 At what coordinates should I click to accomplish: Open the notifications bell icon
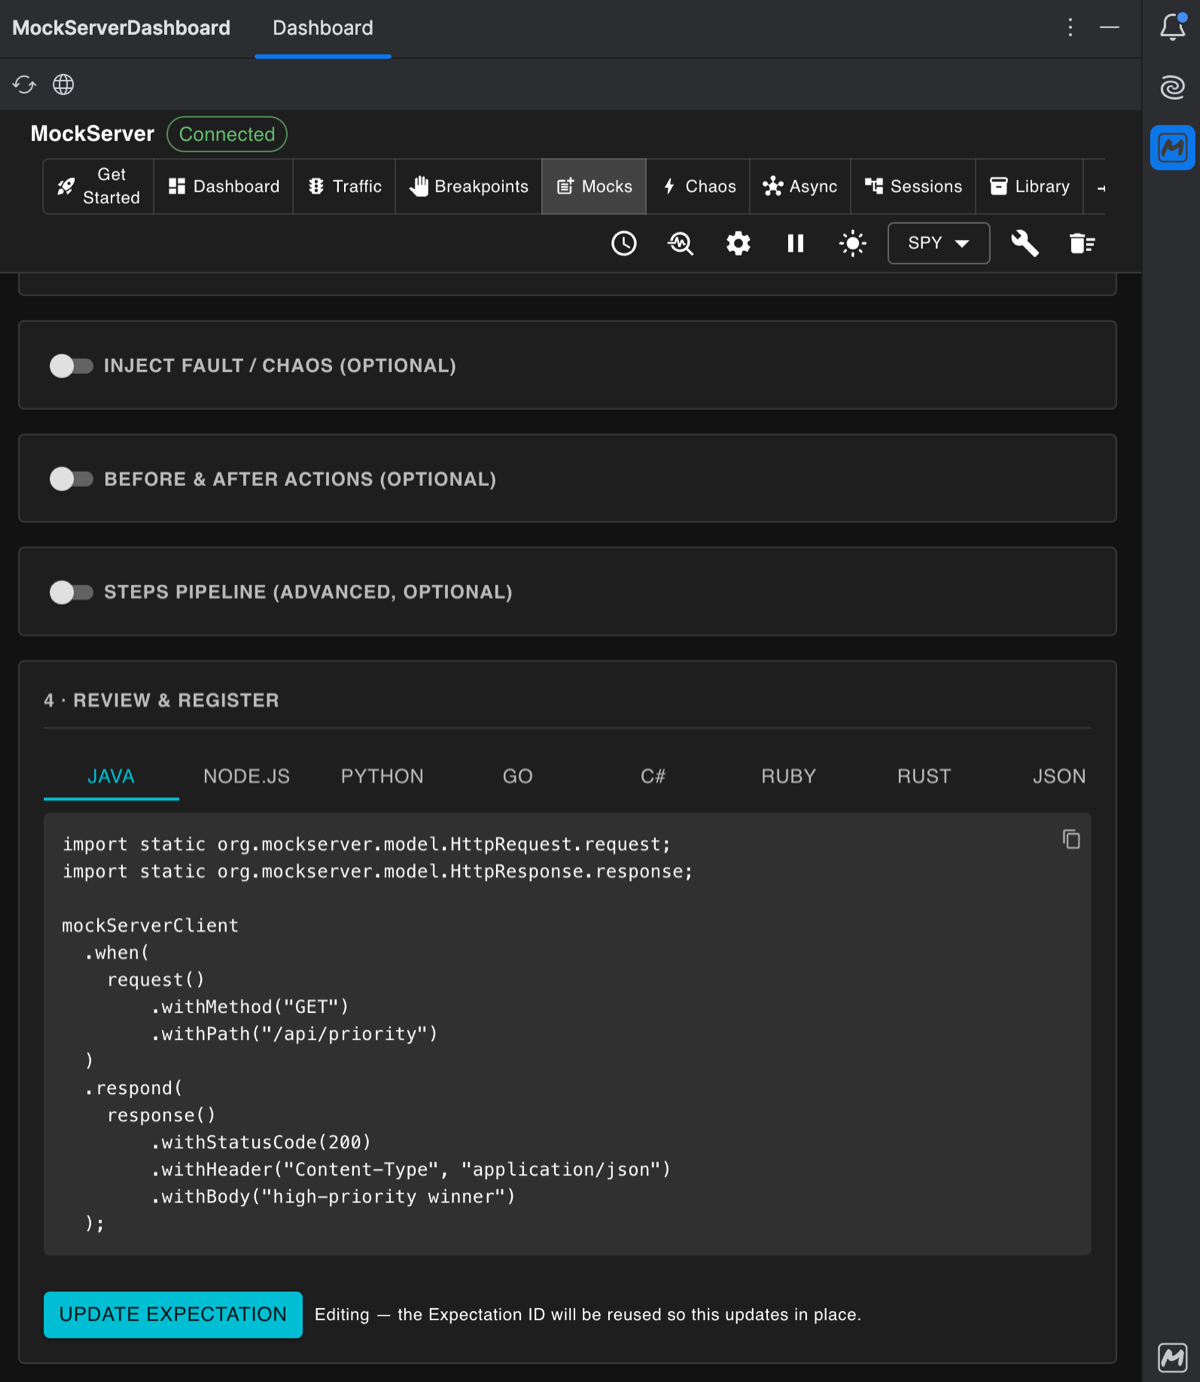click(1172, 27)
